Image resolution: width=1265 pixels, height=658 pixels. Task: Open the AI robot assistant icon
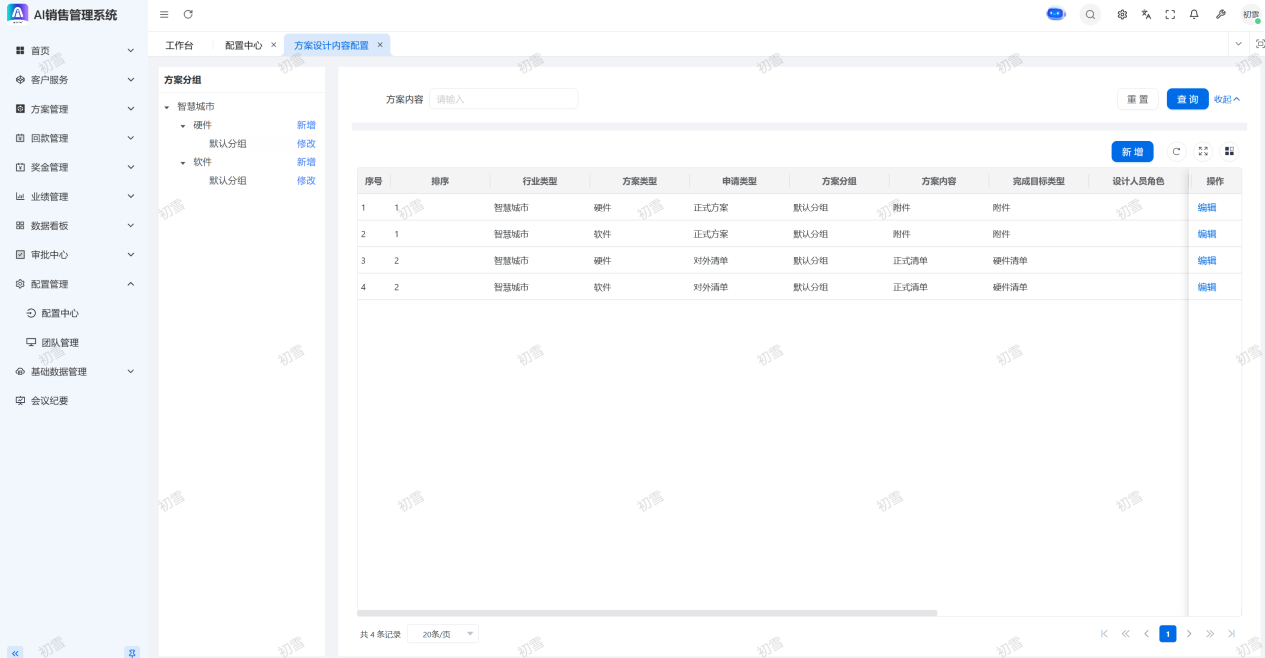click(x=1056, y=14)
